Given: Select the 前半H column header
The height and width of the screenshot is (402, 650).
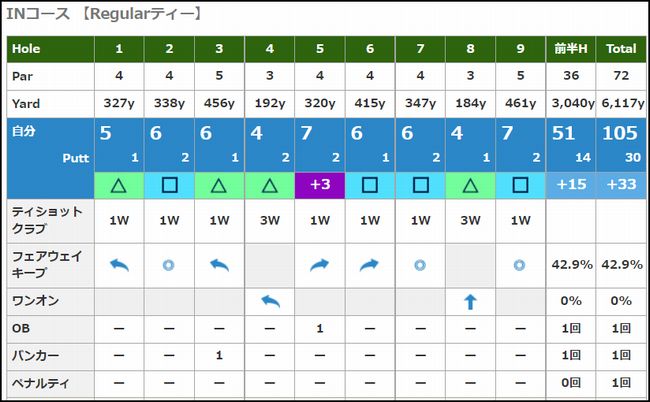Looking at the screenshot, I should (570, 48).
